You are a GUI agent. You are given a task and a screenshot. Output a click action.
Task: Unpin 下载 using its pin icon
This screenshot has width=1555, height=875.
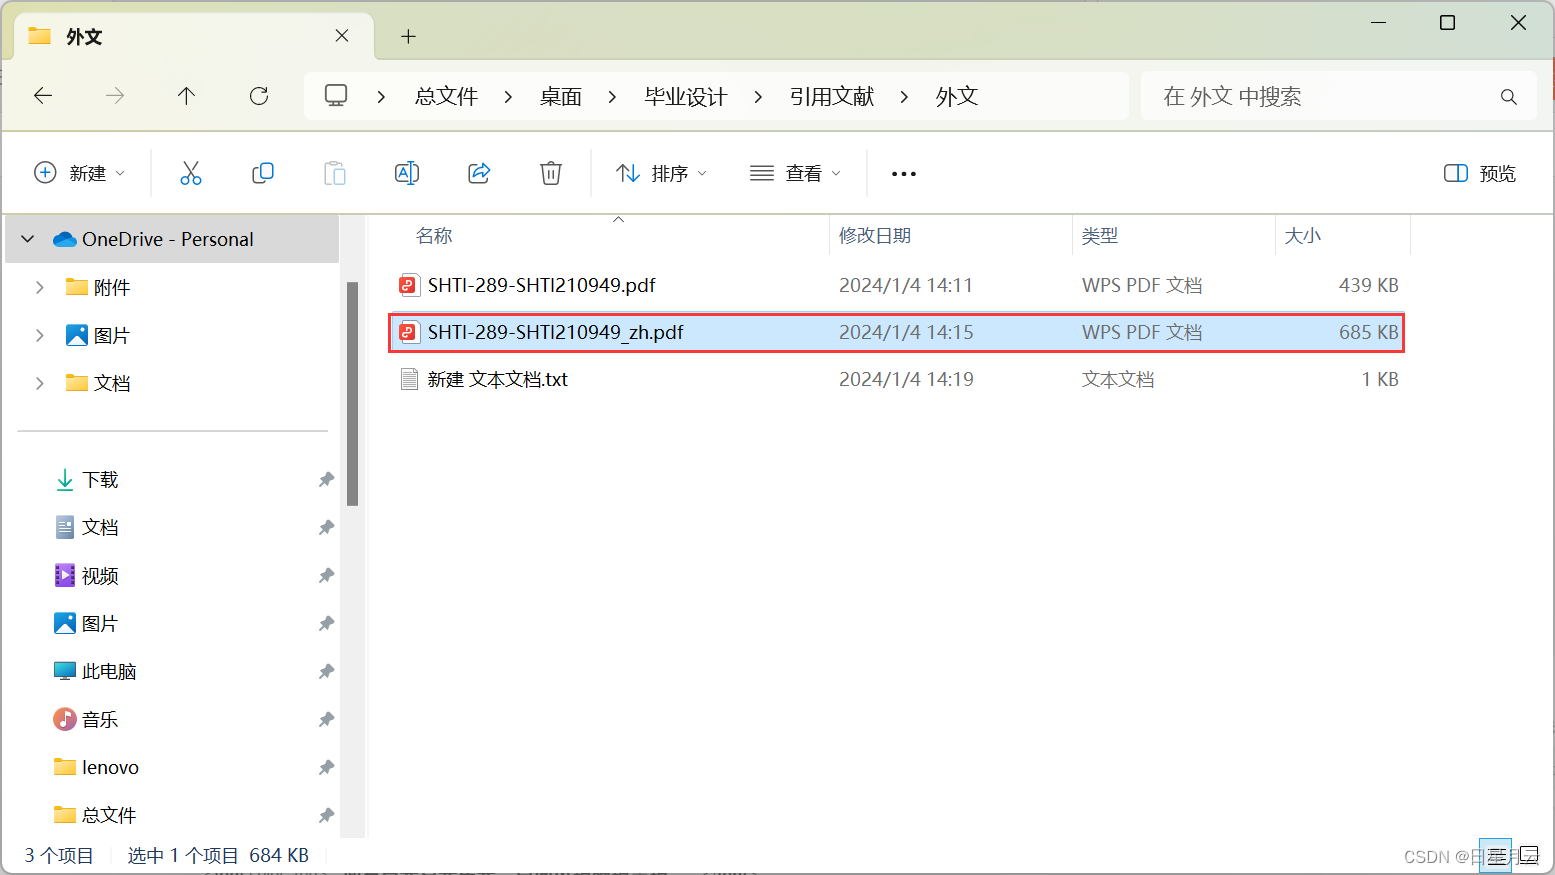click(326, 480)
